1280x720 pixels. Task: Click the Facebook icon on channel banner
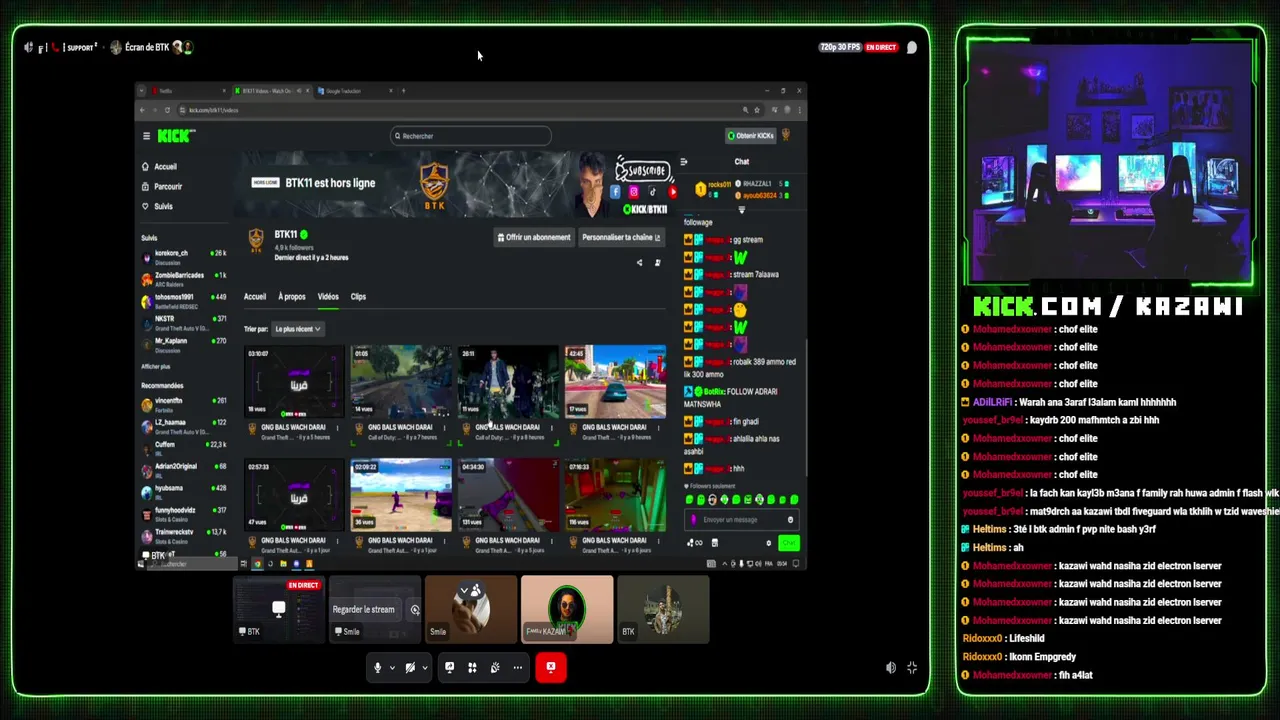(615, 192)
